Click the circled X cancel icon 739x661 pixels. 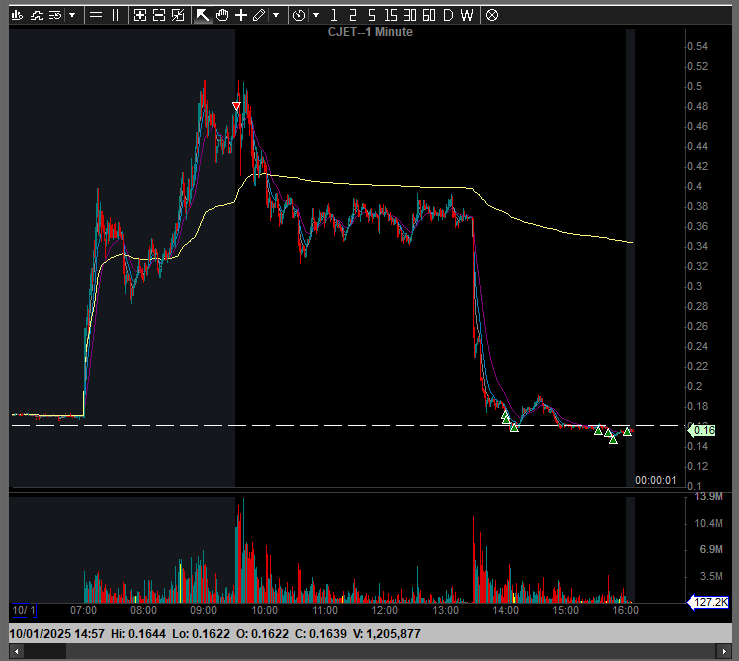[492, 16]
